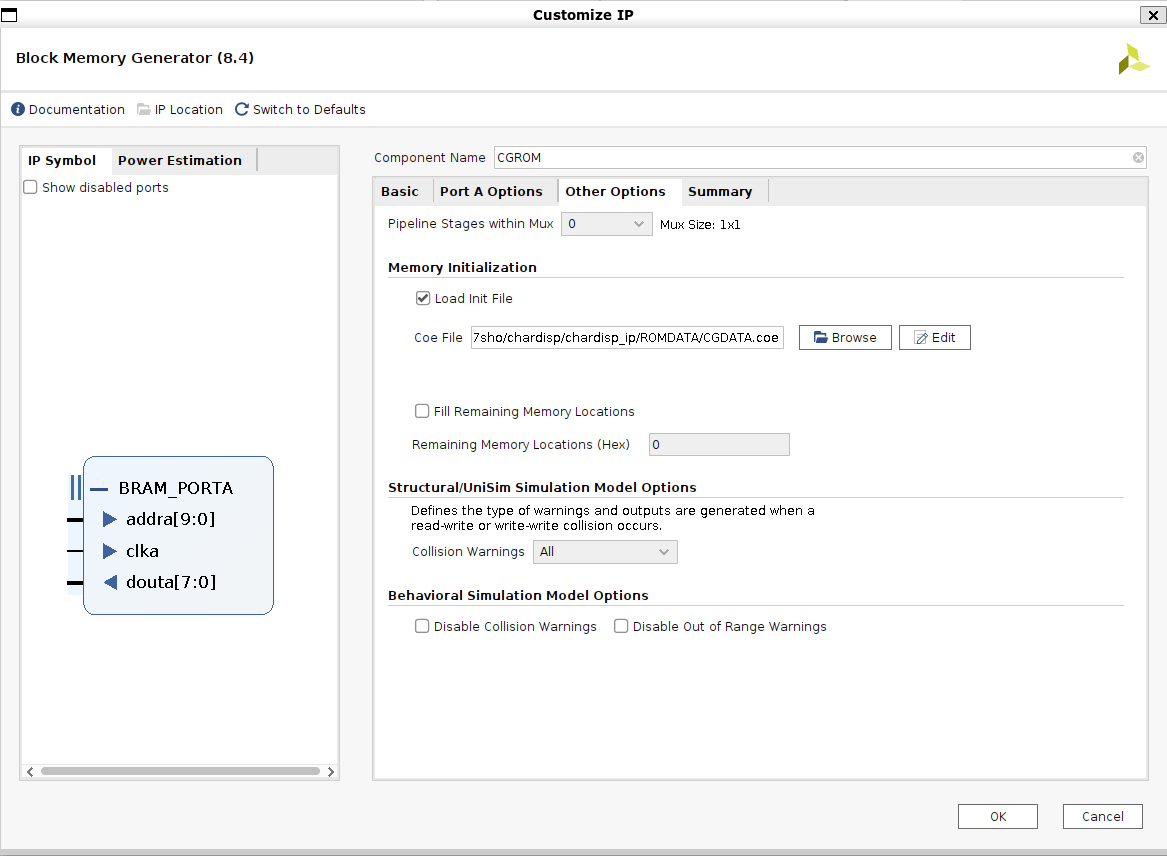
Task: Click the Cancel button
Action: click(x=1102, y=817)
